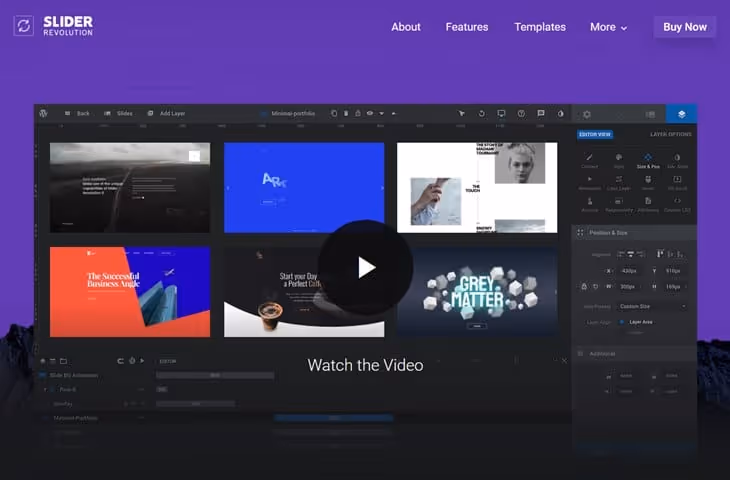The height and width of the screenshot is (480, 730).
Task: Open the Responsivity icon option
Action: coord(618,205)
